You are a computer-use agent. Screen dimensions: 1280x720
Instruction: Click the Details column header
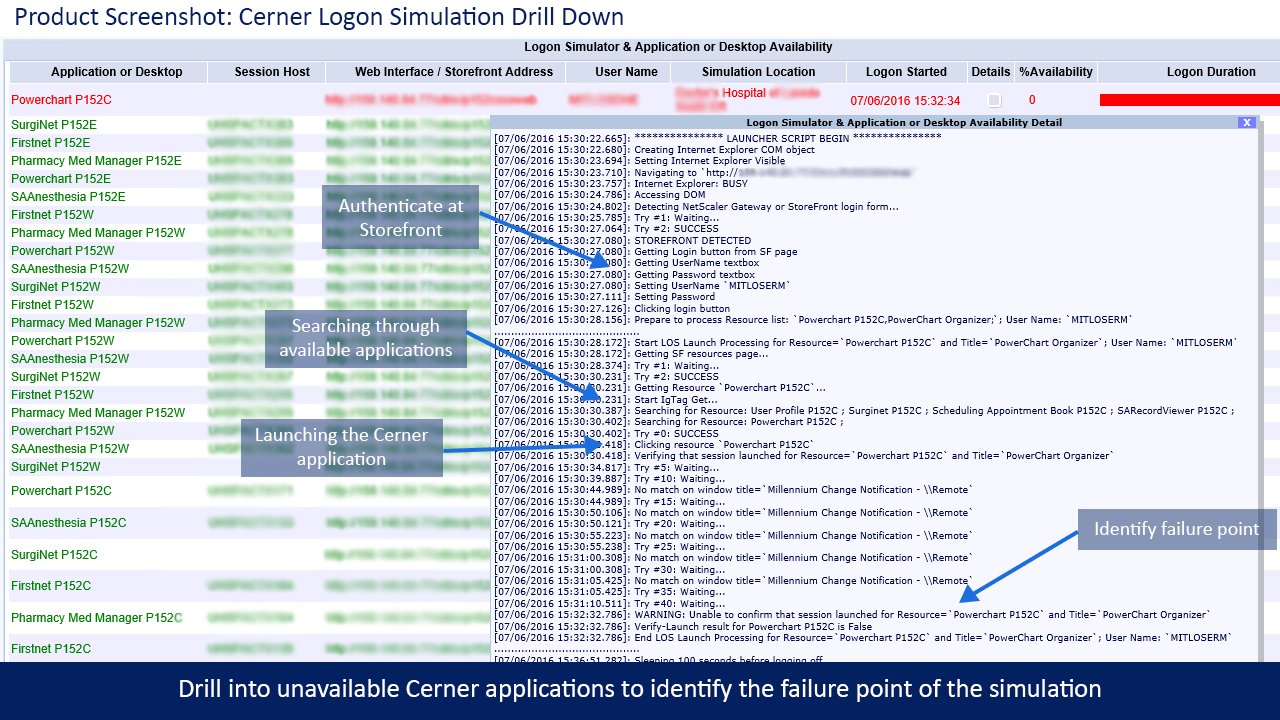click(991, 72)
